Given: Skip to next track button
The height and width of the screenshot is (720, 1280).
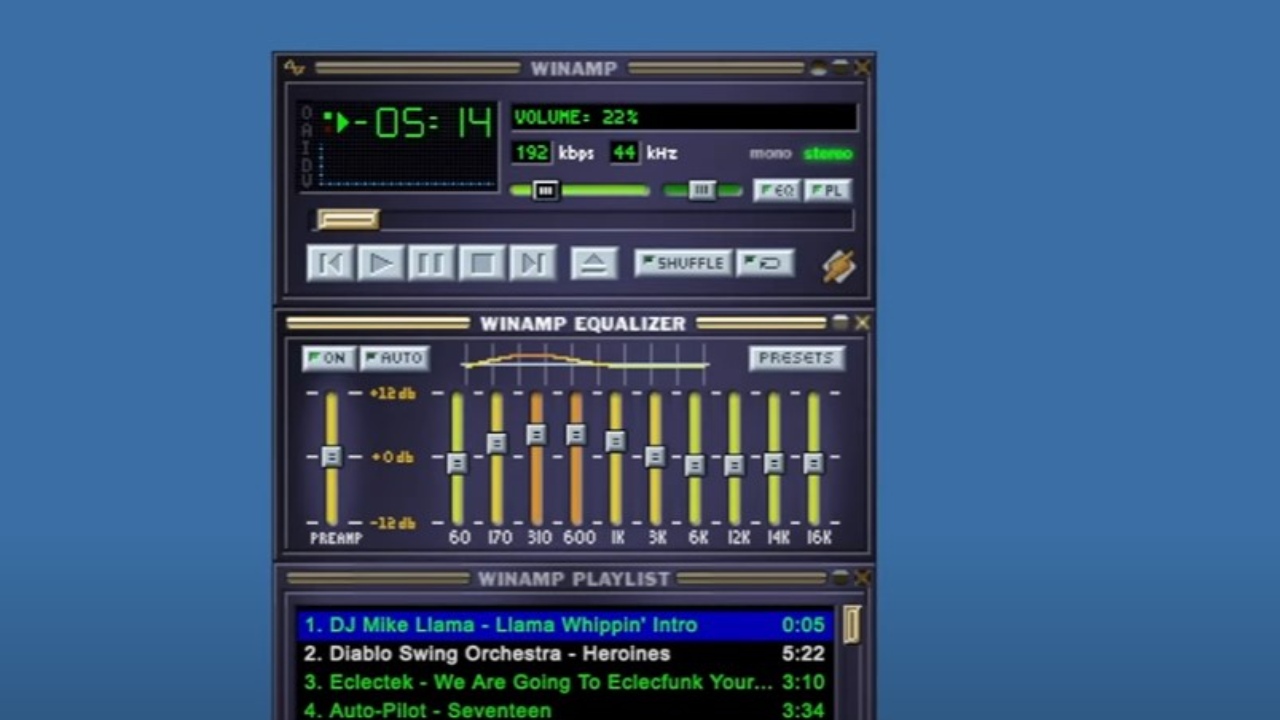Looking at the screenshot, I should 532,263.
